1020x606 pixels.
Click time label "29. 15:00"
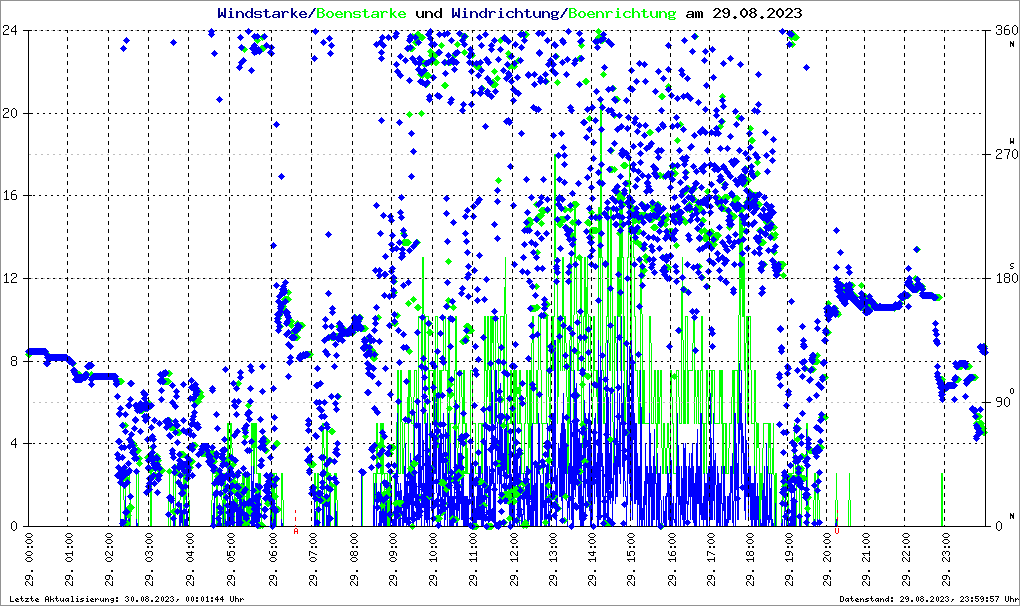630,559
